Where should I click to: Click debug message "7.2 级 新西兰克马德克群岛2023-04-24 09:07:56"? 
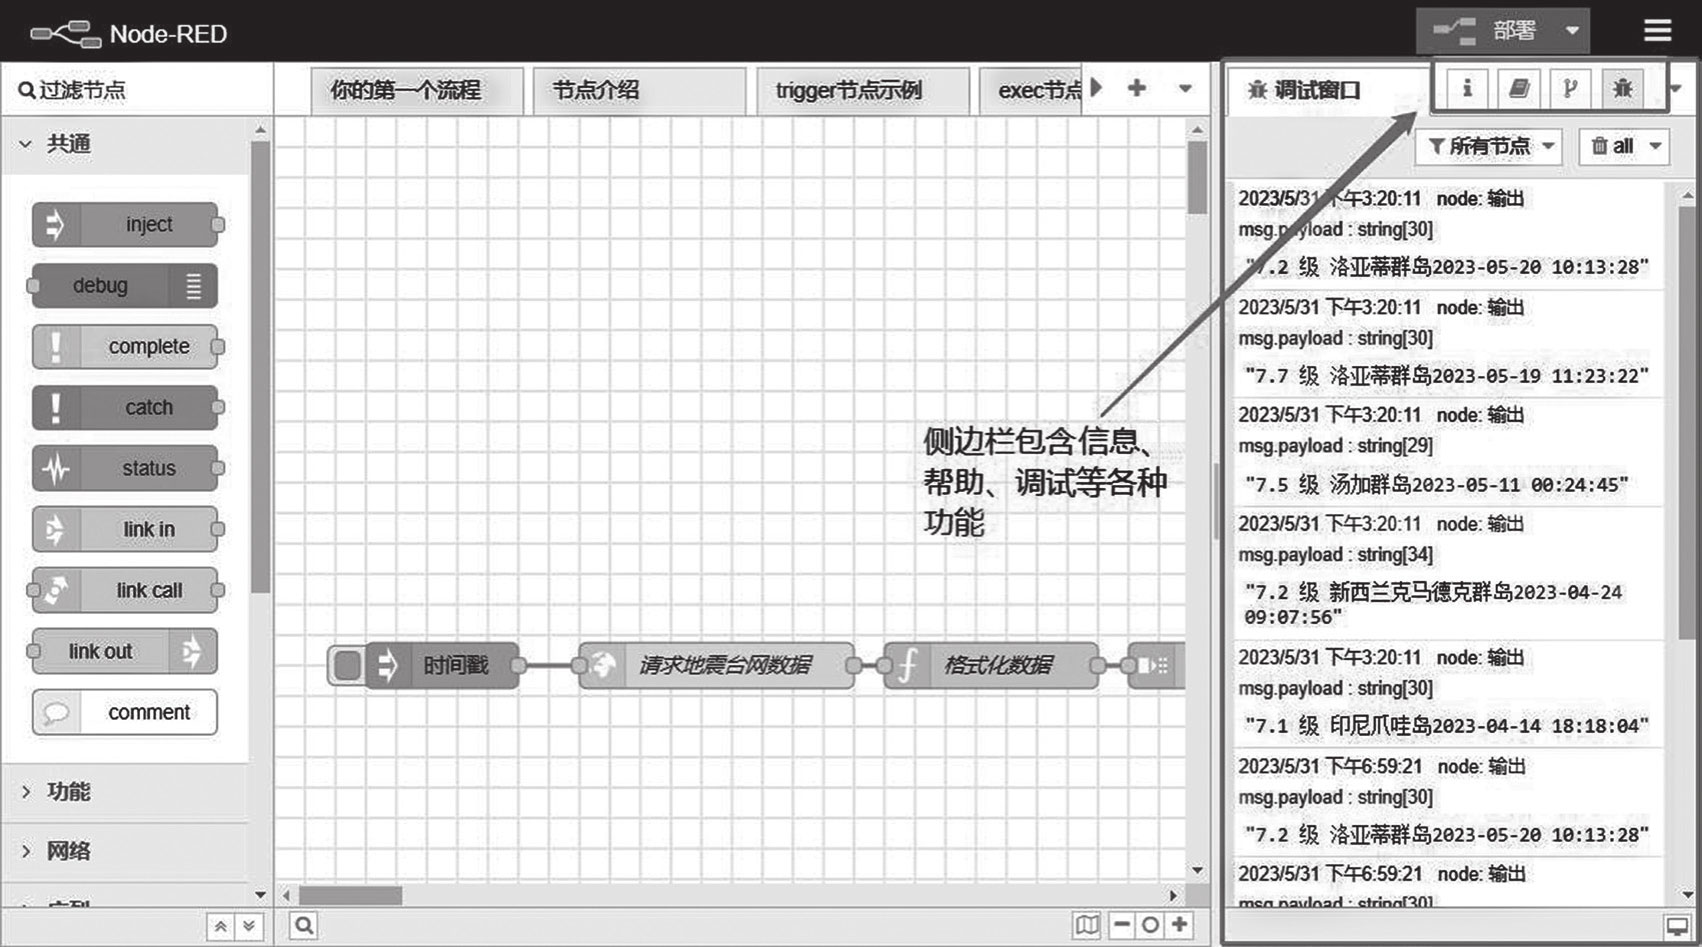[x=1433, y=605]
